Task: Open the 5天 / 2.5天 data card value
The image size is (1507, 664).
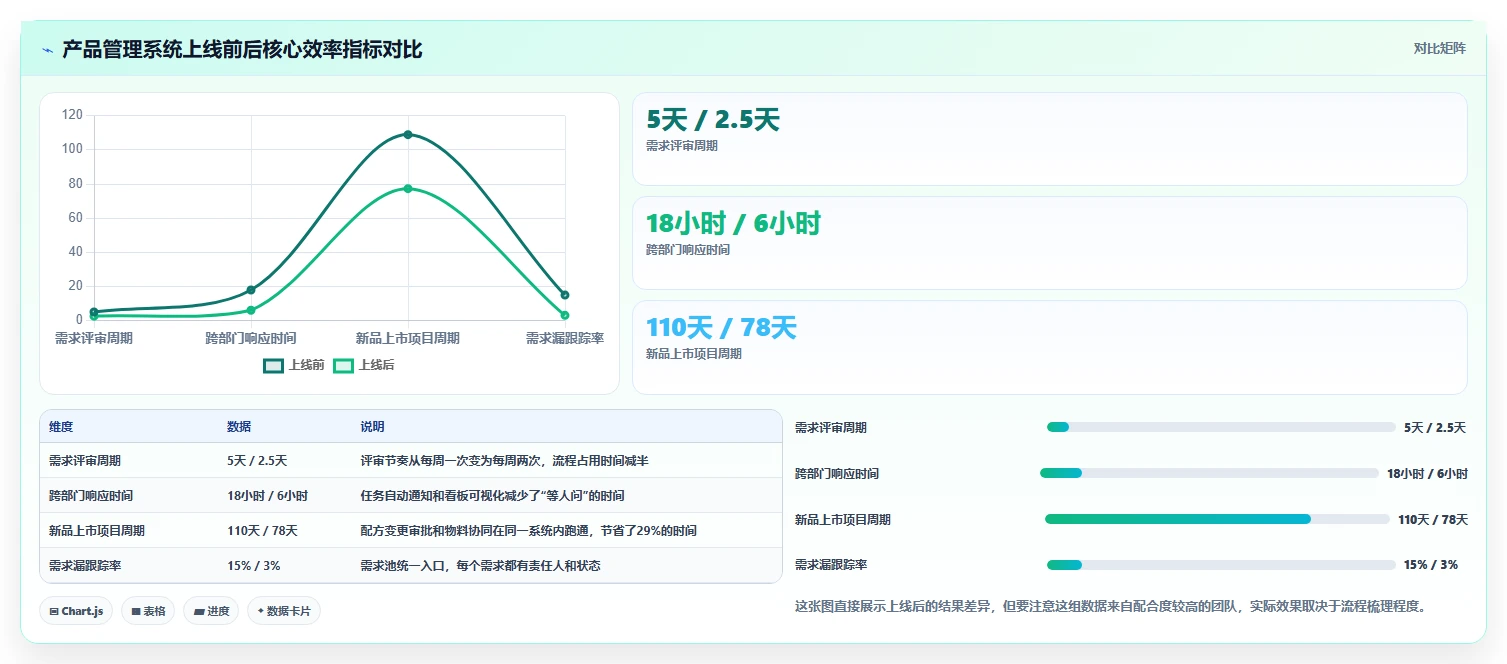Action: pyautogui.click(x=713, y=120)
